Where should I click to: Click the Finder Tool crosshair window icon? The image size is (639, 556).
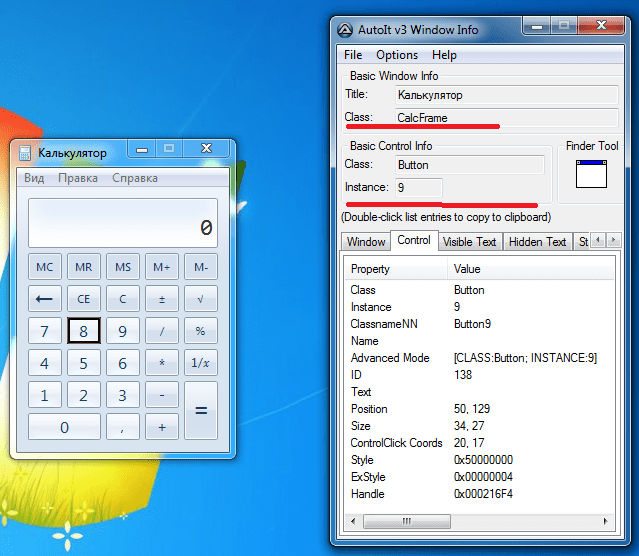click(x=591, y=174)
